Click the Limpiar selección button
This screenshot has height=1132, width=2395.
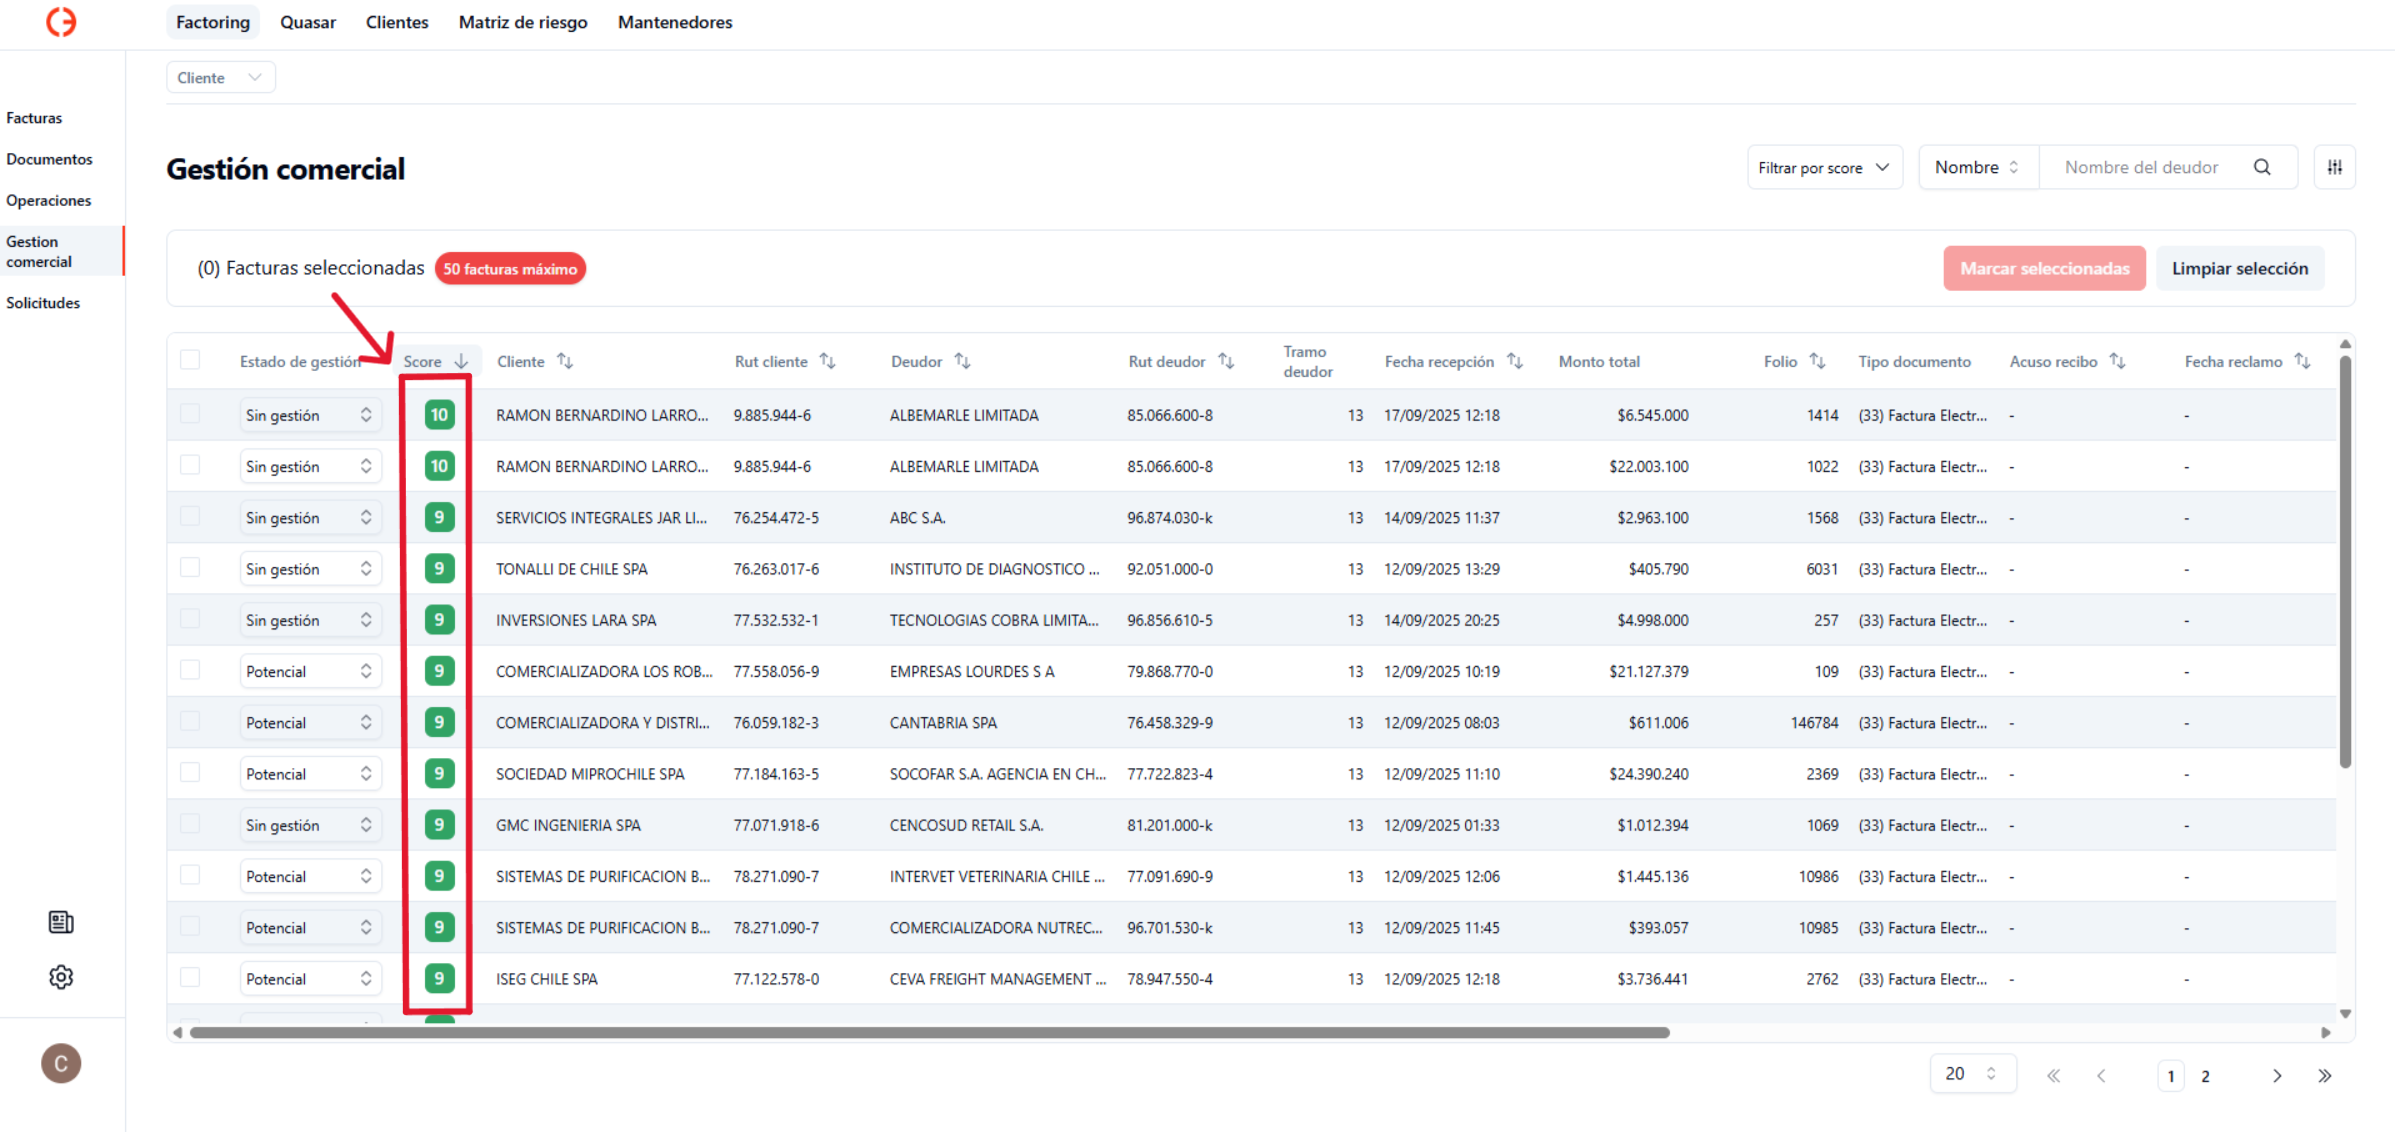[x=2239, y=268]
